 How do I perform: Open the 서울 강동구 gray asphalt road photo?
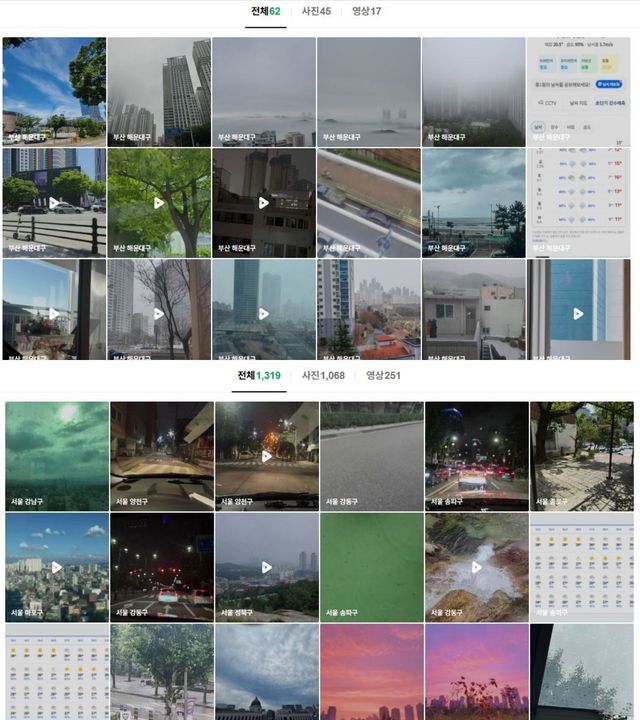(x=371, y=456)
